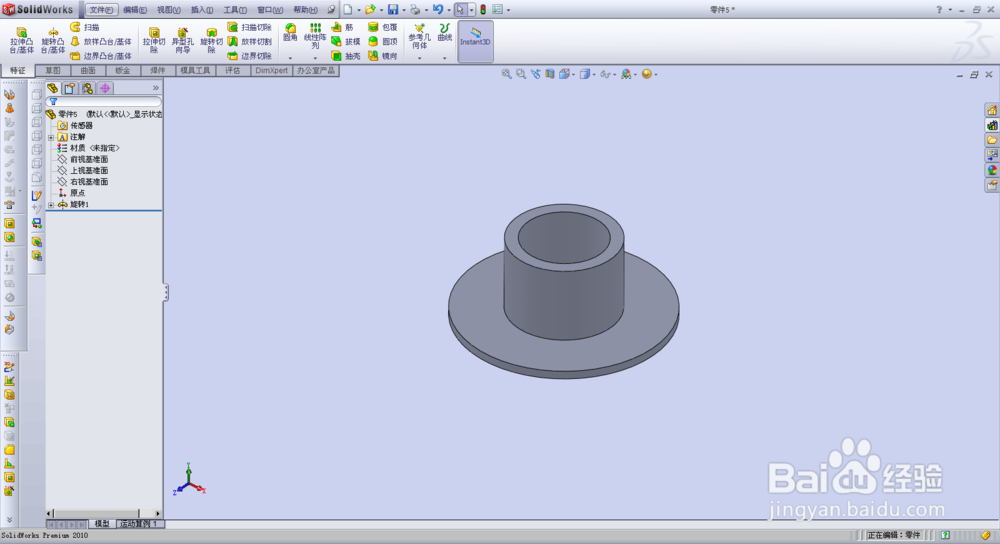Viewport: 1000px width, 544px height.
Task: Switch to the 评估 evaluate tab
Action: [x=233, y=70]
